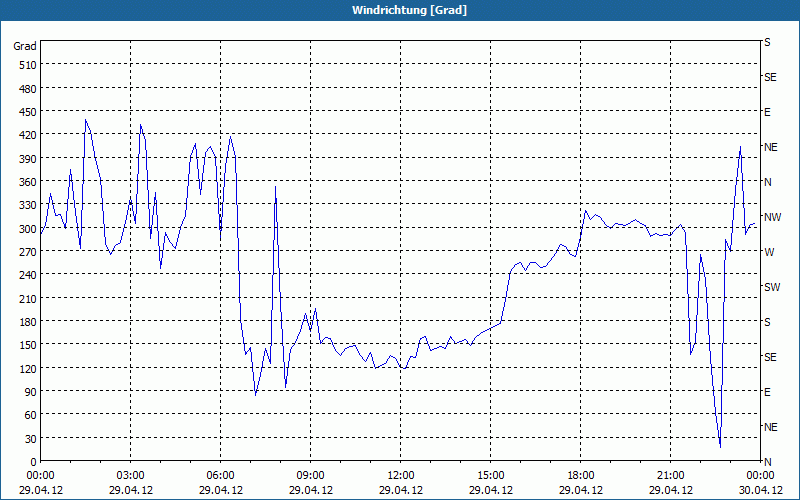Select the 0 y-axis value

34,462
